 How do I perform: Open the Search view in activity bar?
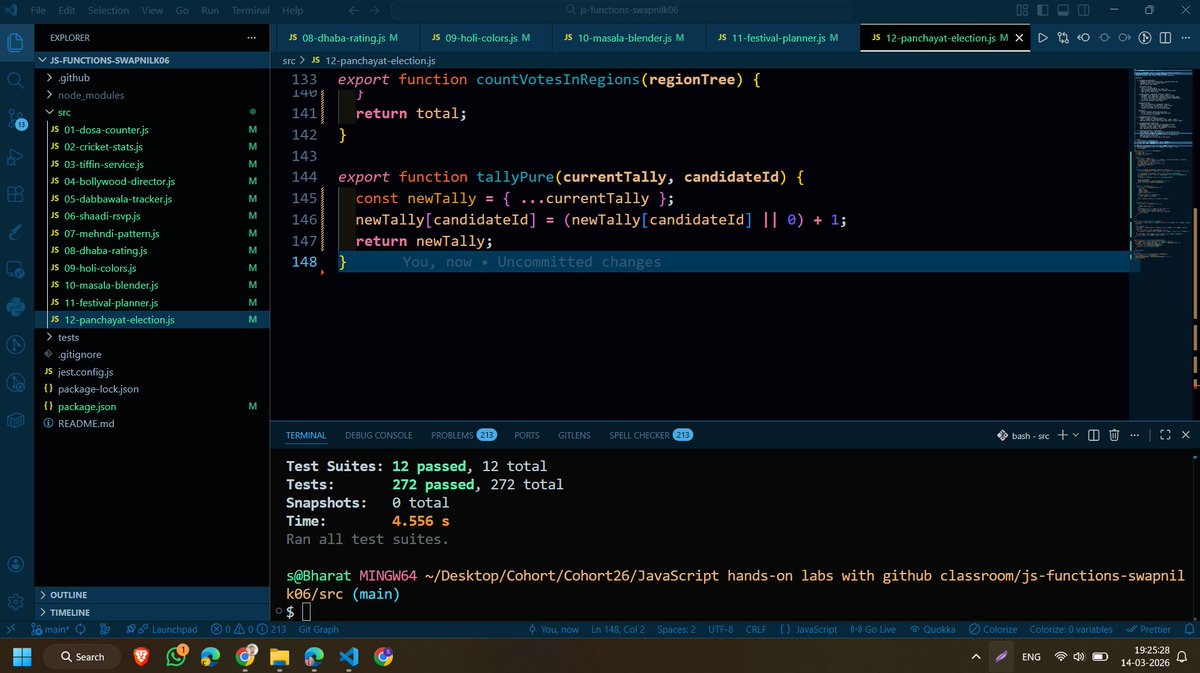tap(15, 80)
